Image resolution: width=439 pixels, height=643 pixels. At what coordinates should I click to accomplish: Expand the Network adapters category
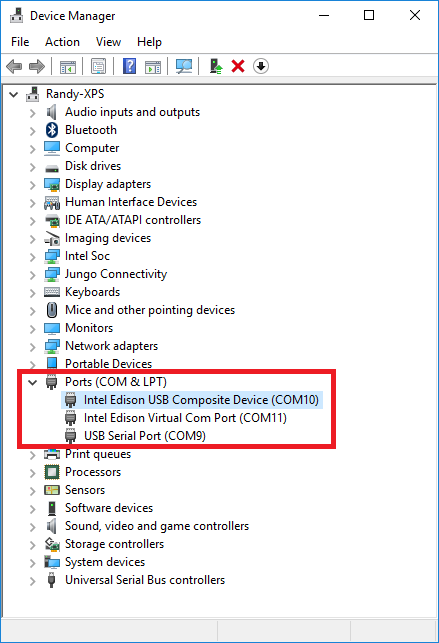[x=33, y=347]
